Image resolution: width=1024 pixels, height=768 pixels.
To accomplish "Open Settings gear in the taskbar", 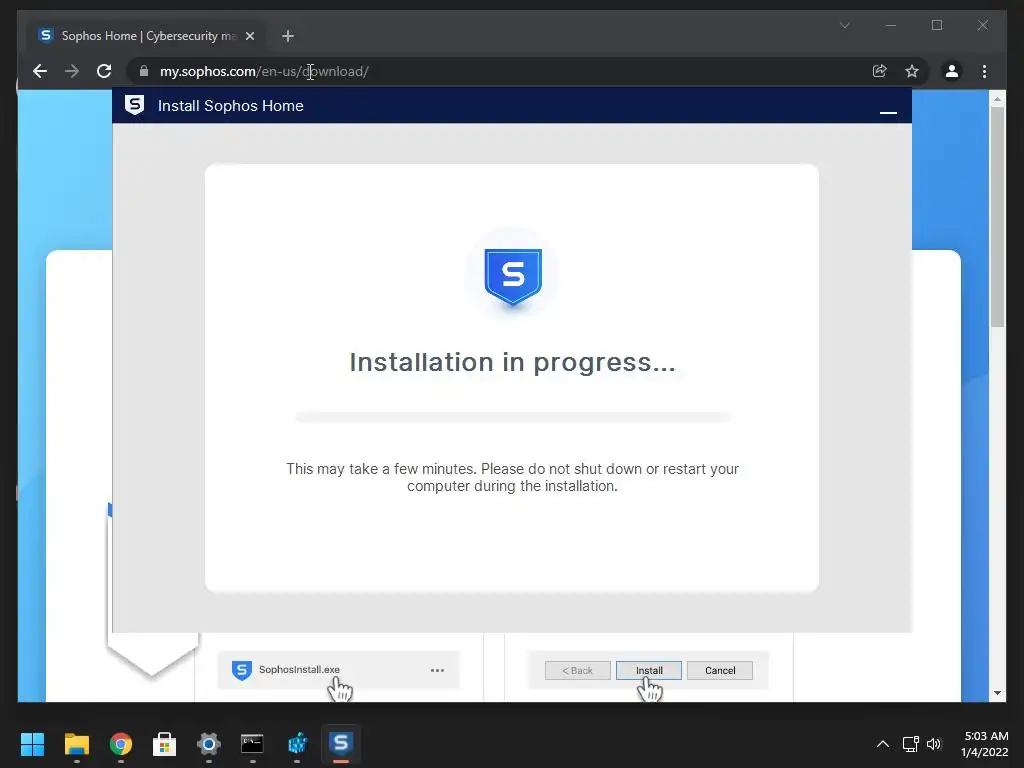I will (209, 744).
